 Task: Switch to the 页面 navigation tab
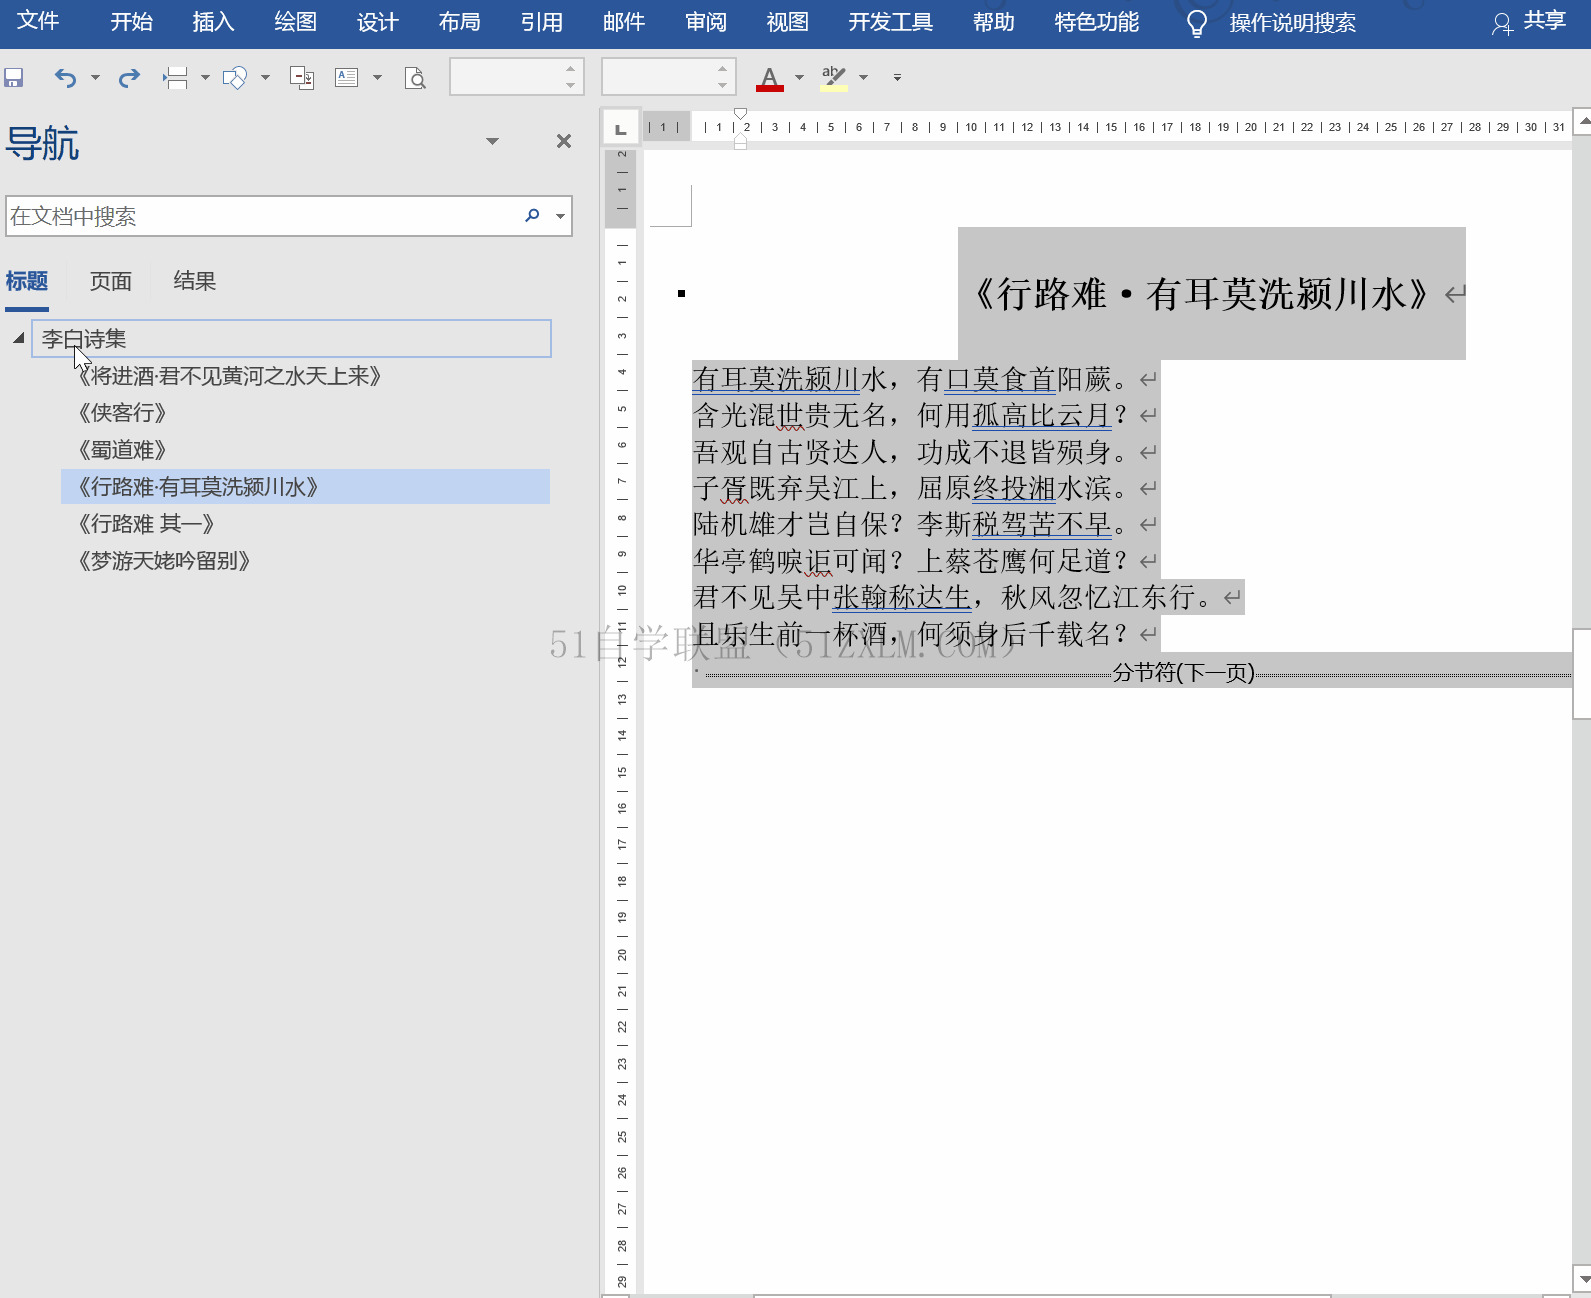point(110,281)
